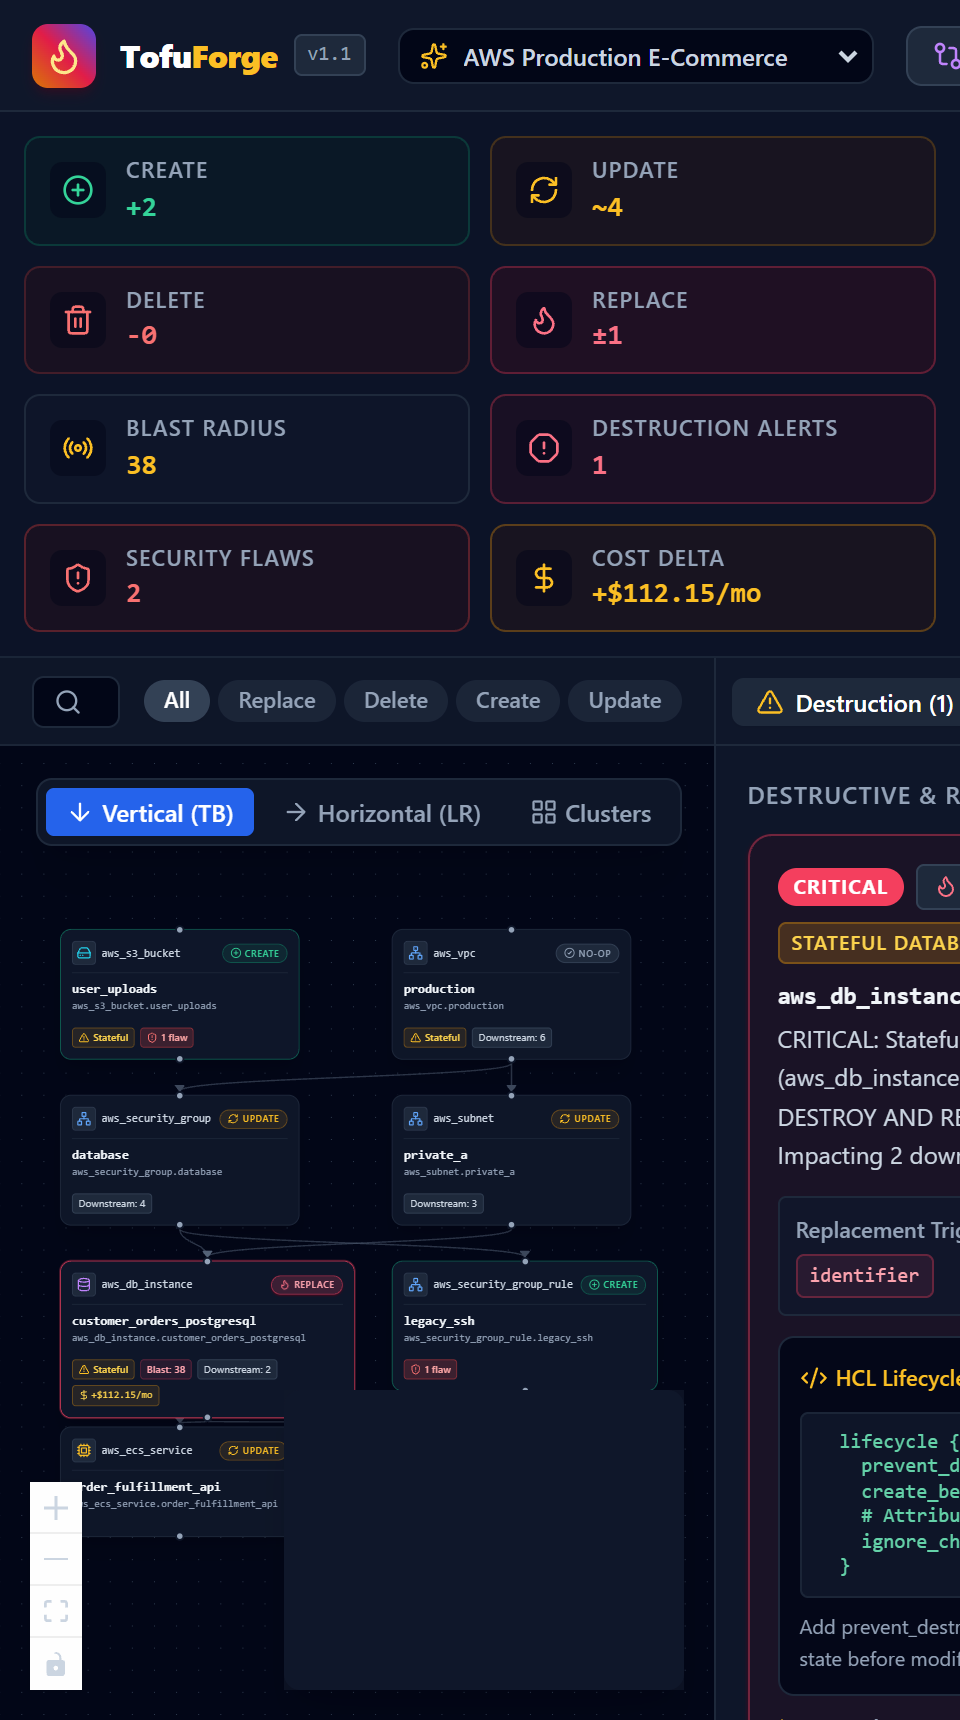Filter resources by Replace
The width and height of the screenshot is (960, 1720).
tap(277, 701)
